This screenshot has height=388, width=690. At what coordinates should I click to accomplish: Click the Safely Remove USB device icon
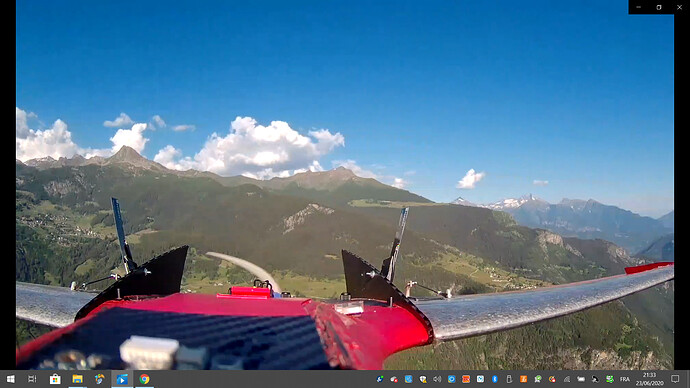click(x=509, y=379)
